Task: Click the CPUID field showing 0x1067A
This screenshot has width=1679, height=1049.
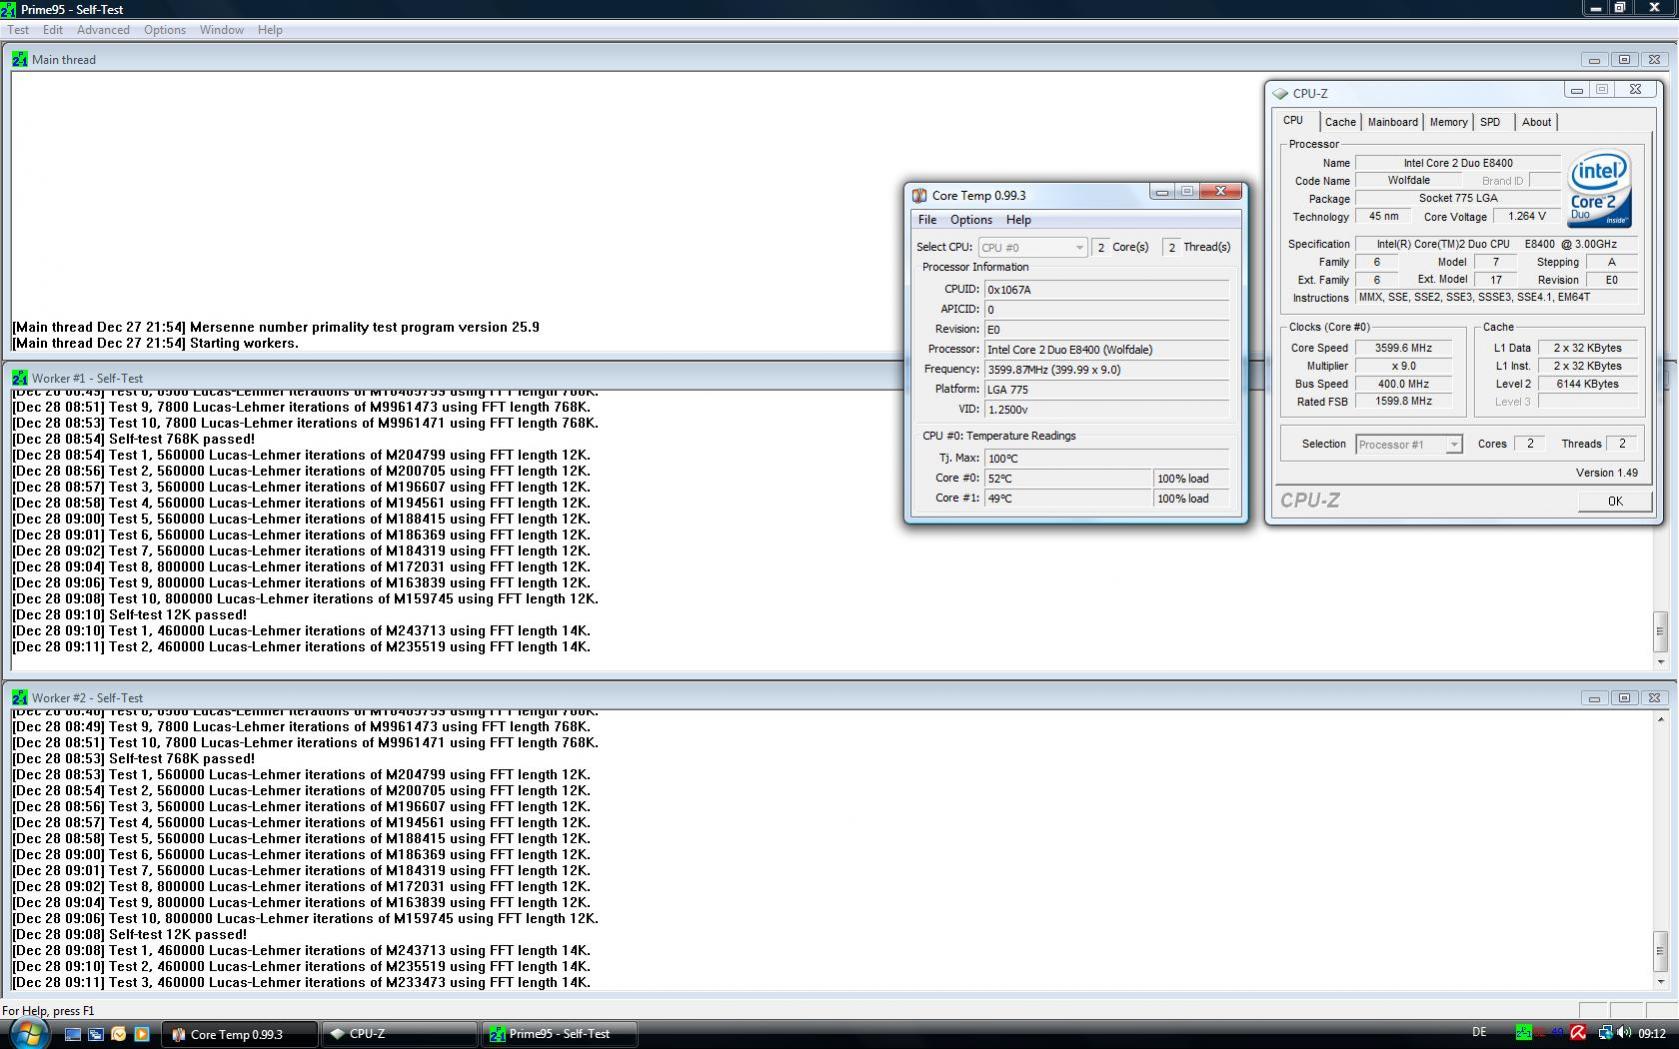Action: click(x=1107, y=289)
